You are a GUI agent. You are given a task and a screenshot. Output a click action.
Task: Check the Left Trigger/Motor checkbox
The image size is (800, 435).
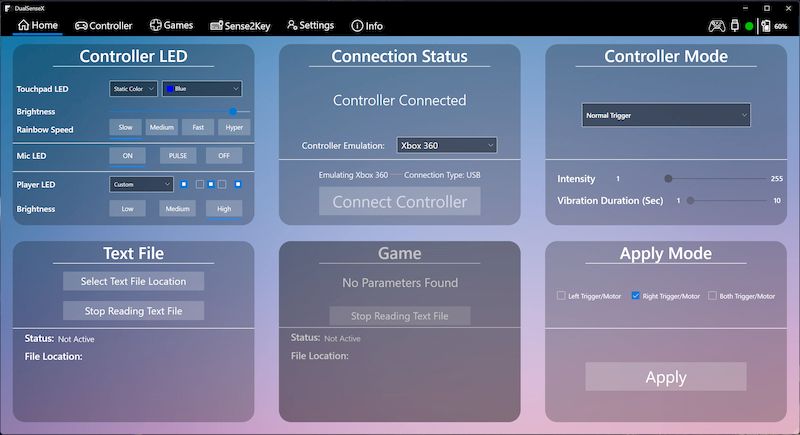pos(561,296)
